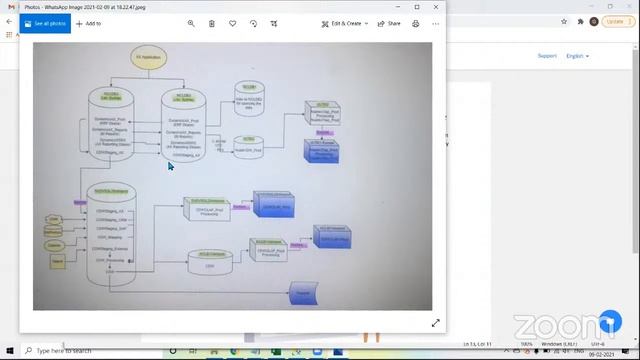Image resolution: width=640 pixels, height=360 pixels.
Task: Click the 'Windows (CRLF)' status entry
Action: [559, 344]
